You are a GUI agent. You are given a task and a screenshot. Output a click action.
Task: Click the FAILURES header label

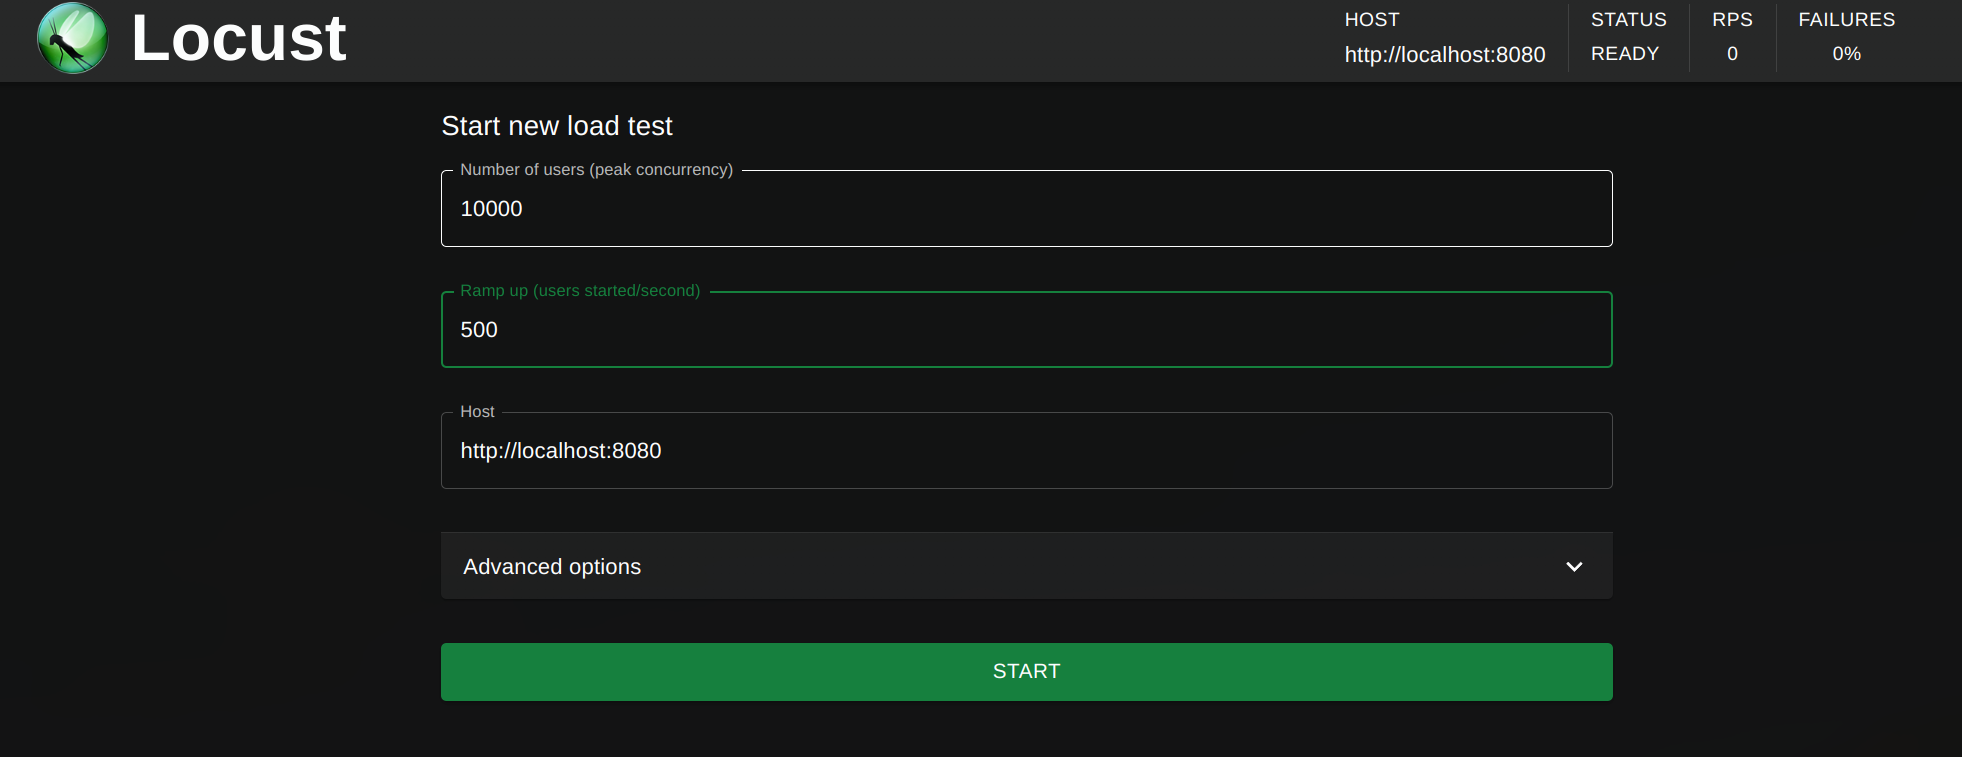[1846, 20]
